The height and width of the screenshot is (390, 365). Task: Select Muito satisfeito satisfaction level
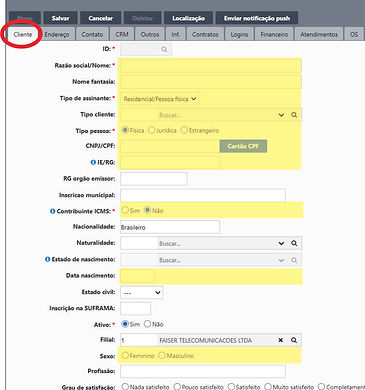pos(268,386)
